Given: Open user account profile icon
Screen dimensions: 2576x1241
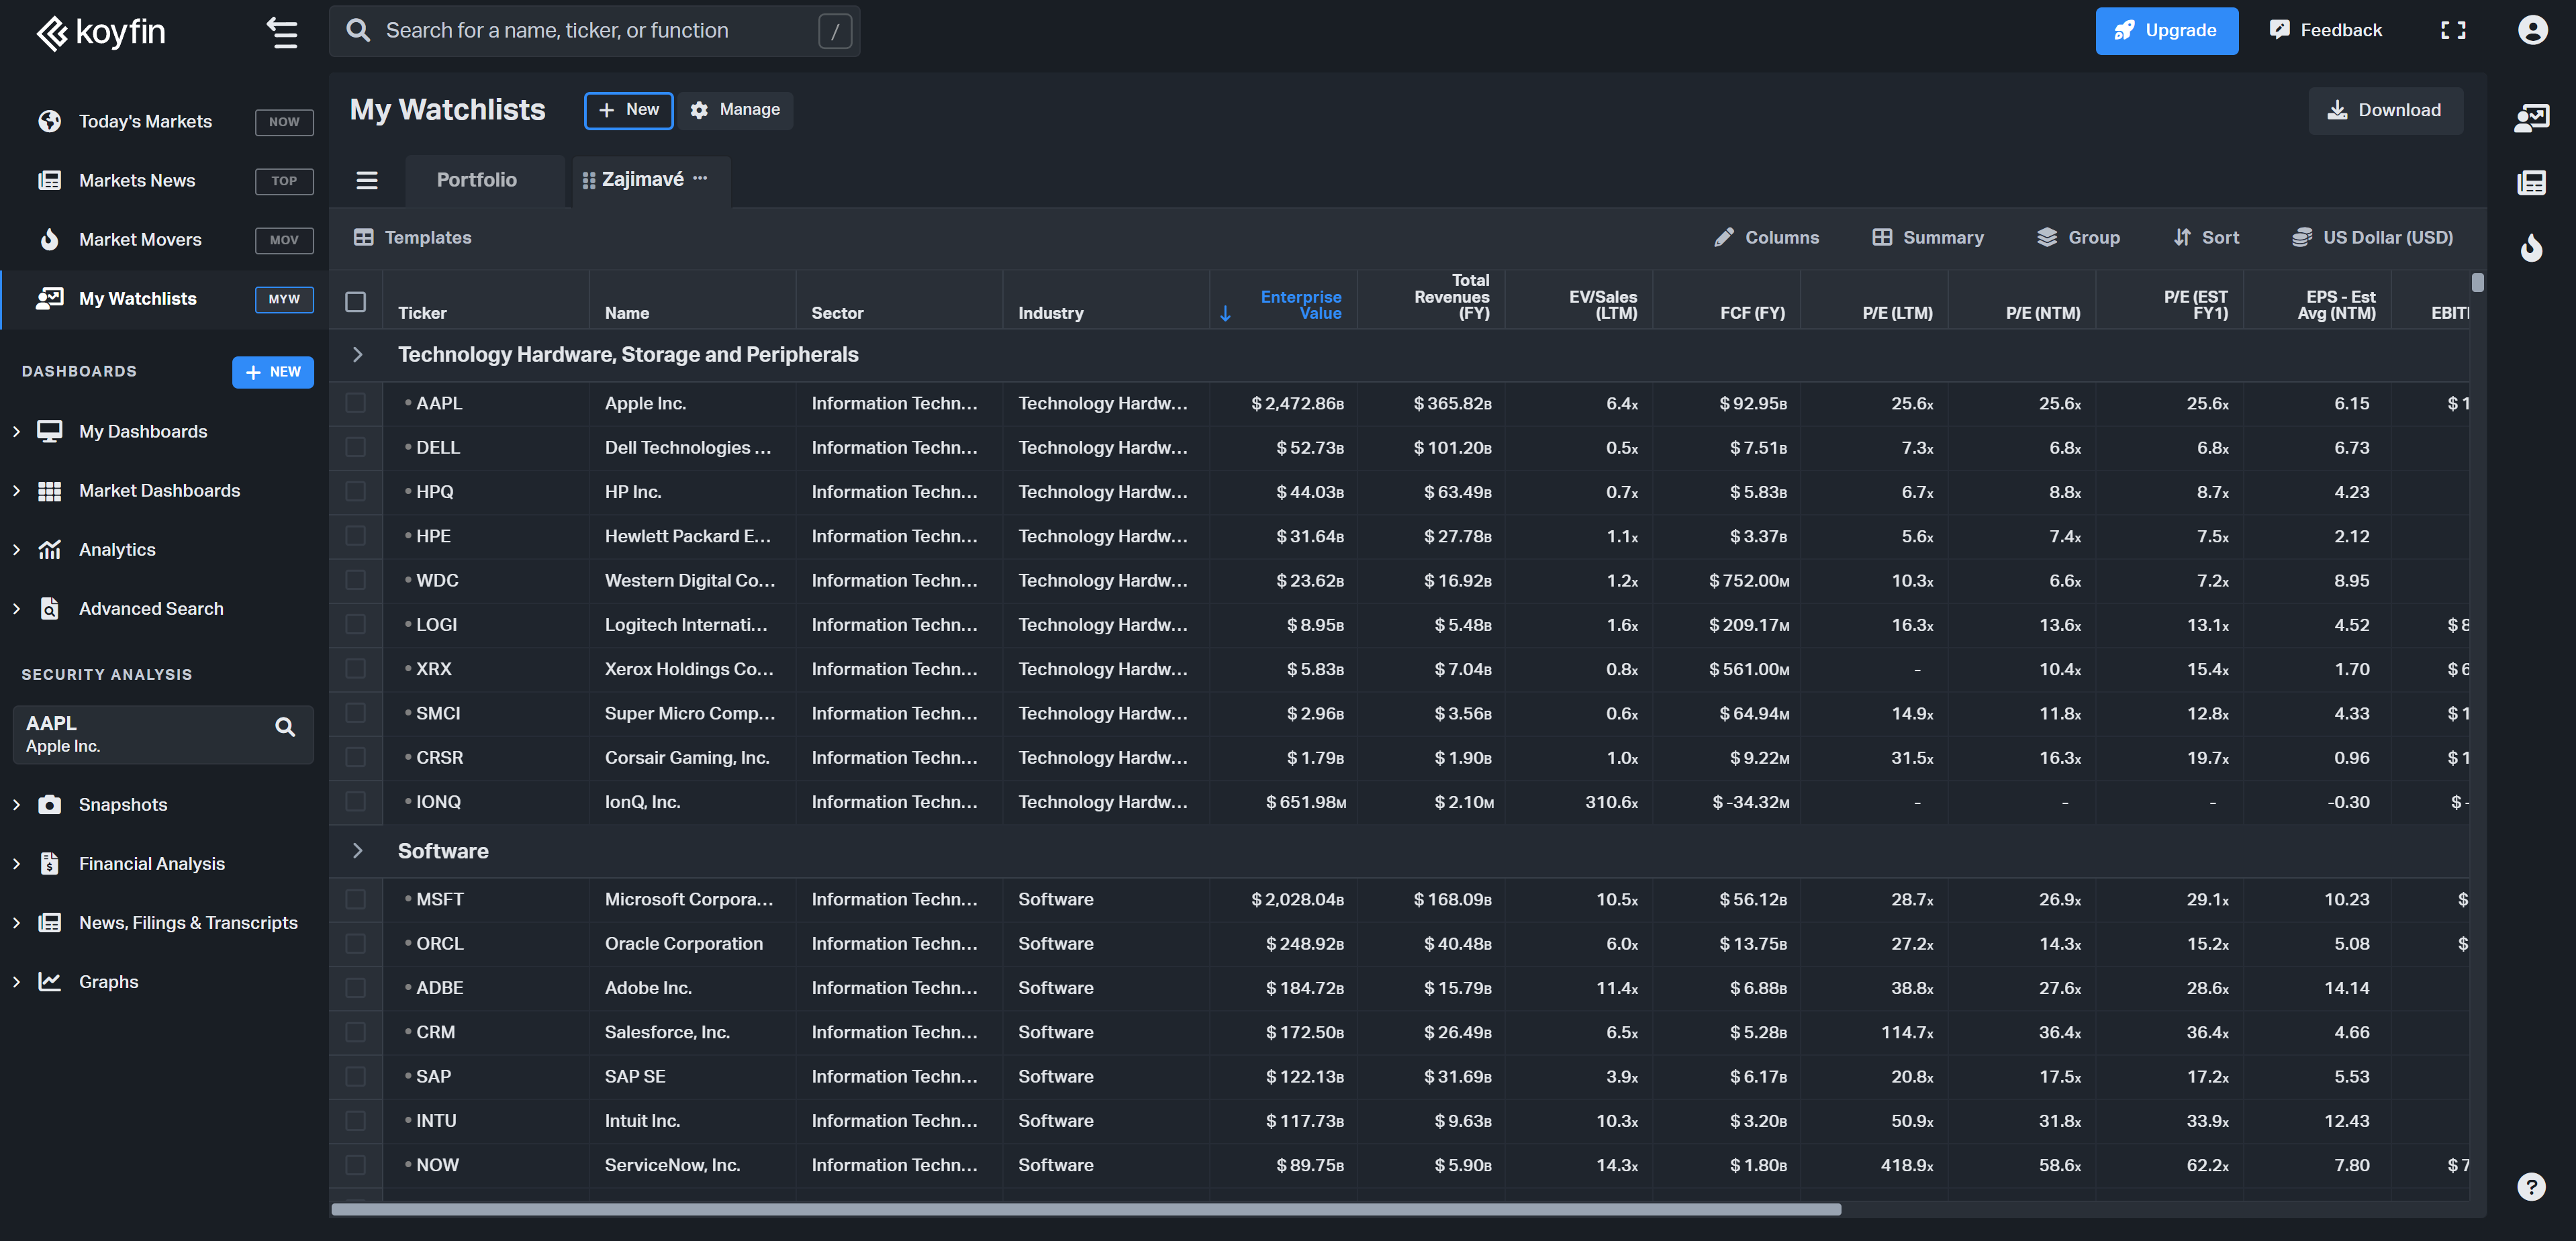Looking at the screenshot, I should tap(2532, 30).
